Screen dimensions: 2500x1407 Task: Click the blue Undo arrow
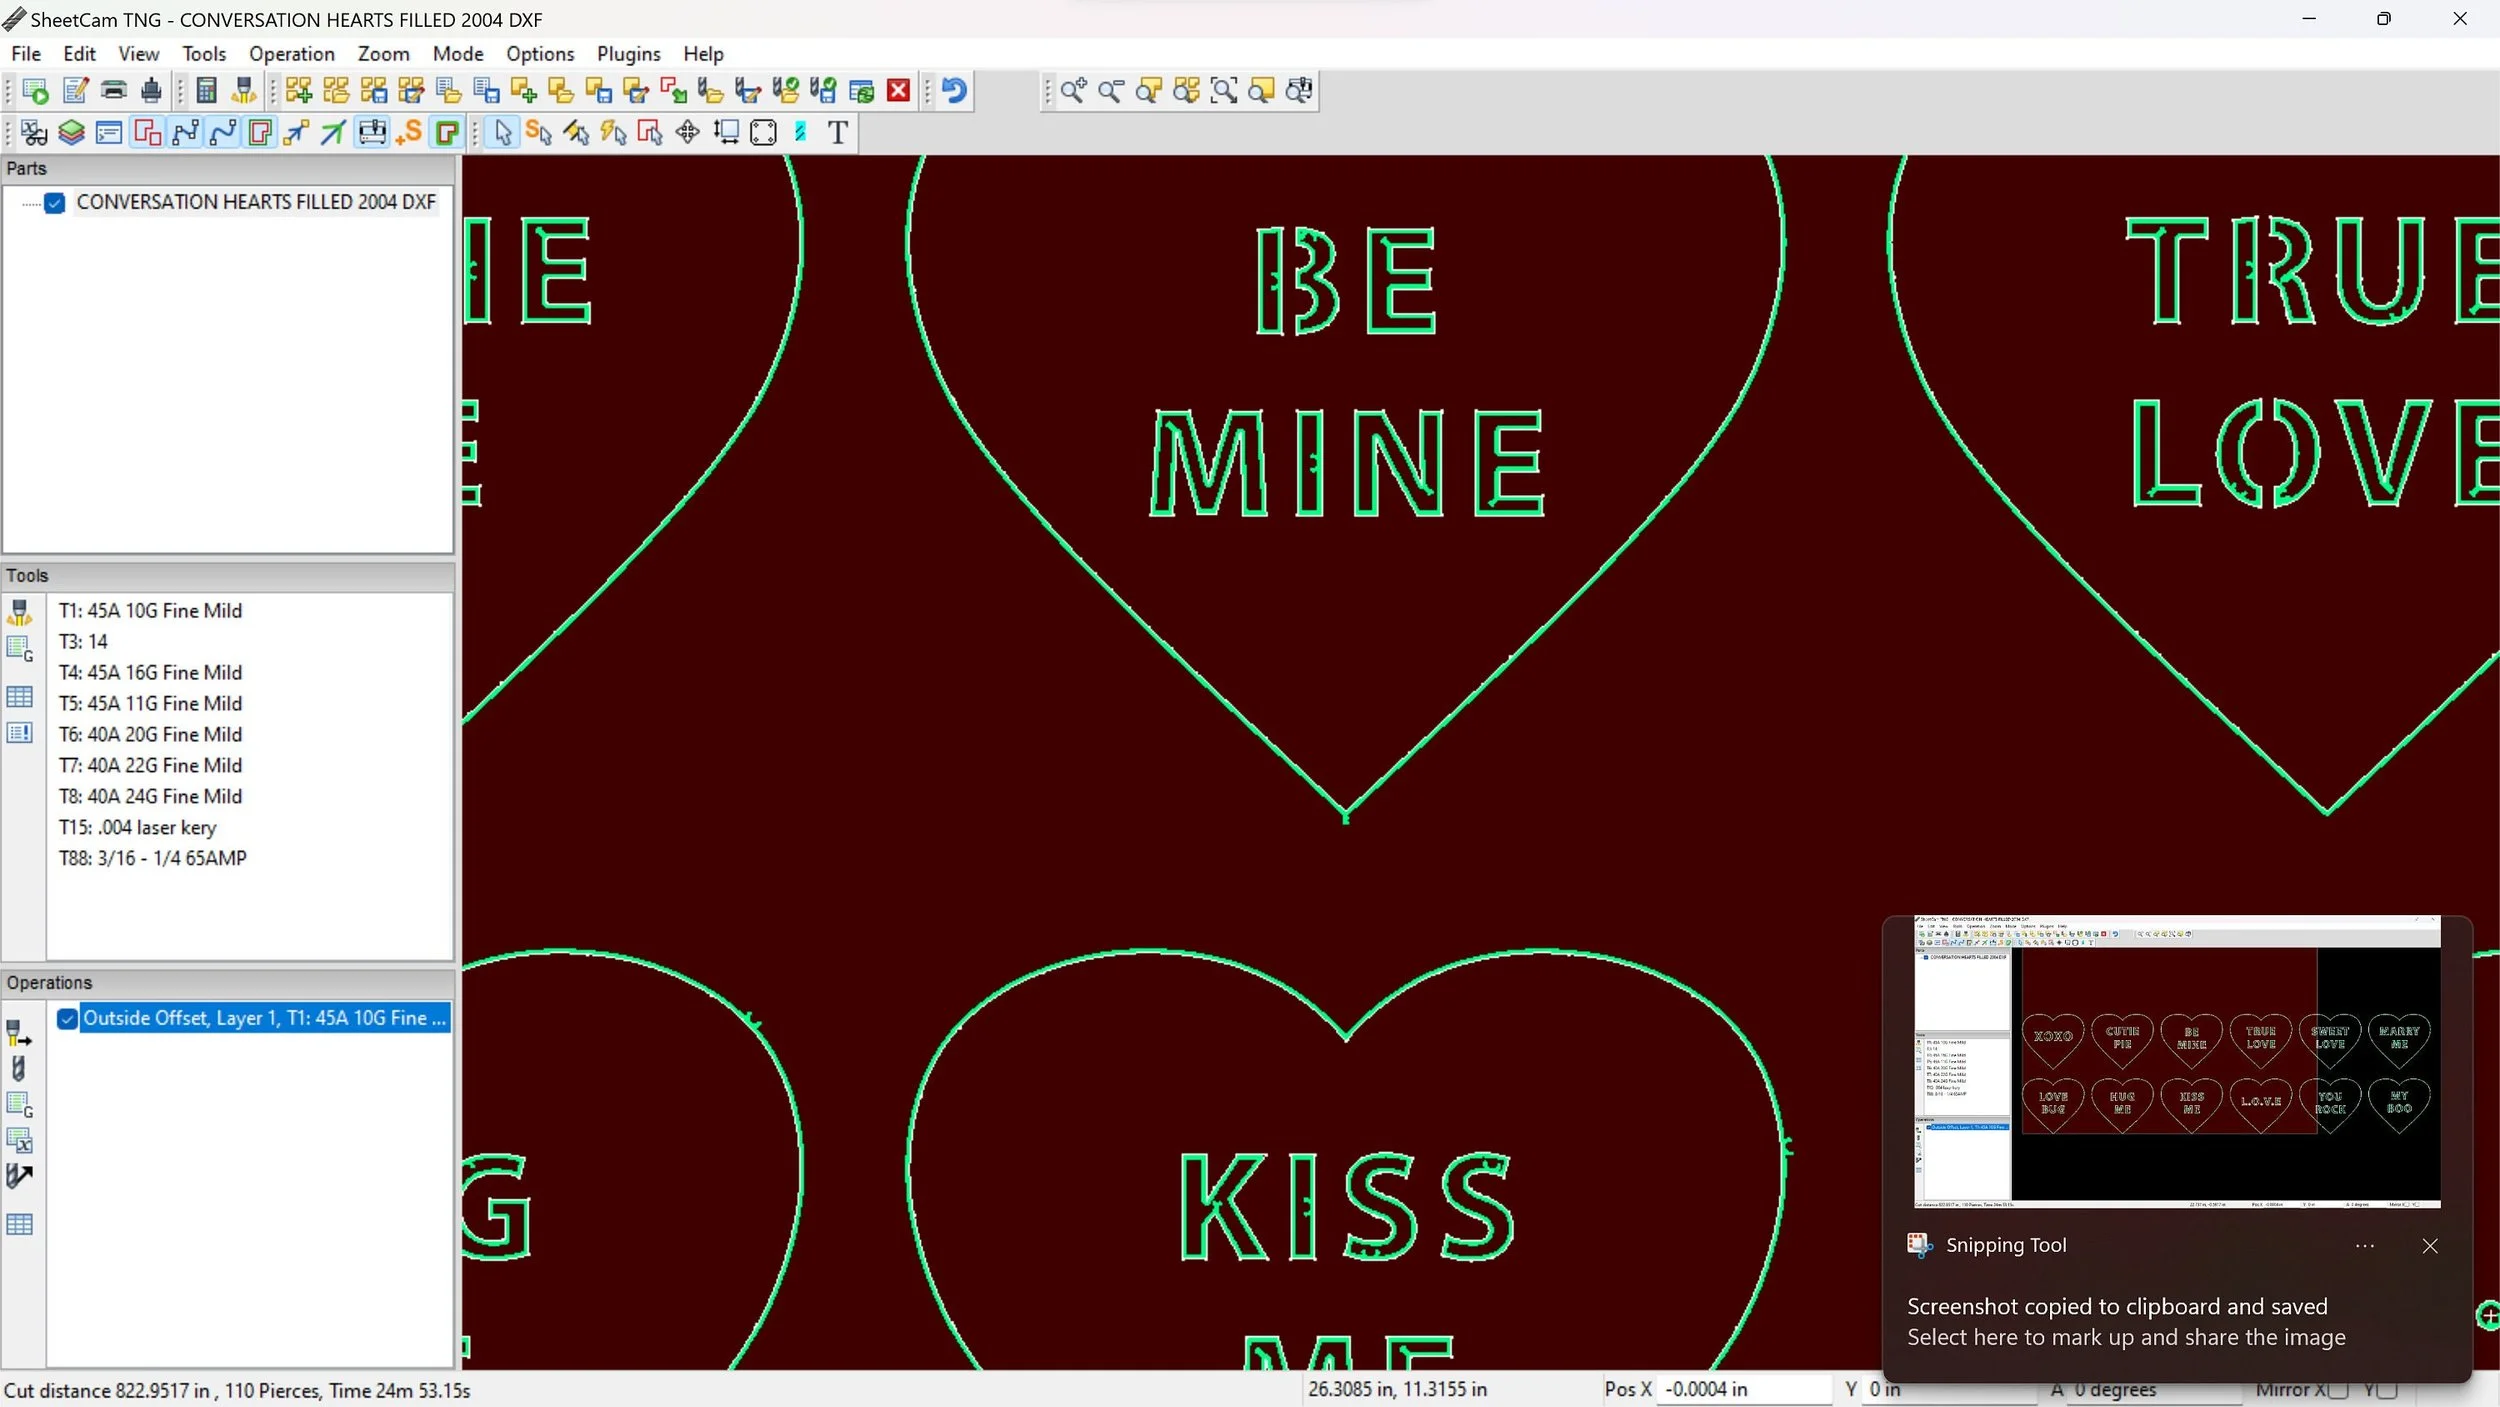click(954, 91)
